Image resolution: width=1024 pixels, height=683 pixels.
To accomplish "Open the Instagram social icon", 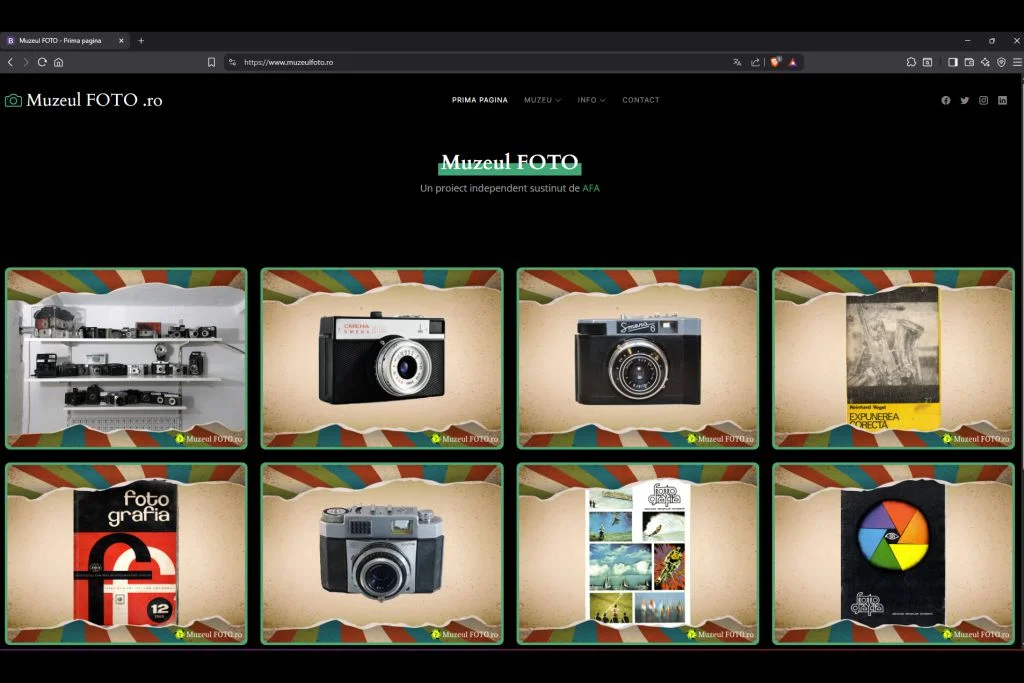I will 983,100.
